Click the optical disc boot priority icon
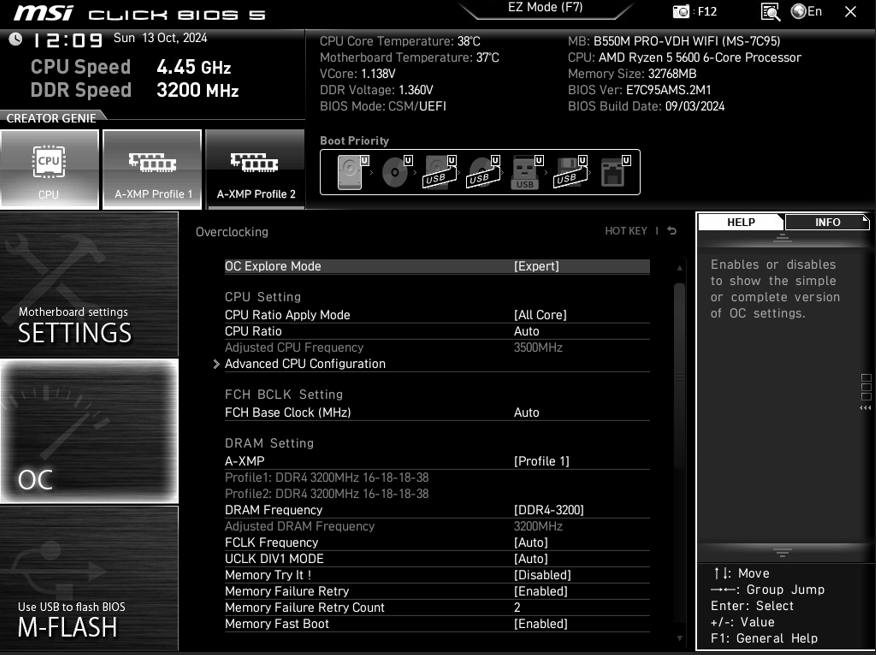Image resolution: width=876 pixels, height=655 pixels. (x=394, y=172)
